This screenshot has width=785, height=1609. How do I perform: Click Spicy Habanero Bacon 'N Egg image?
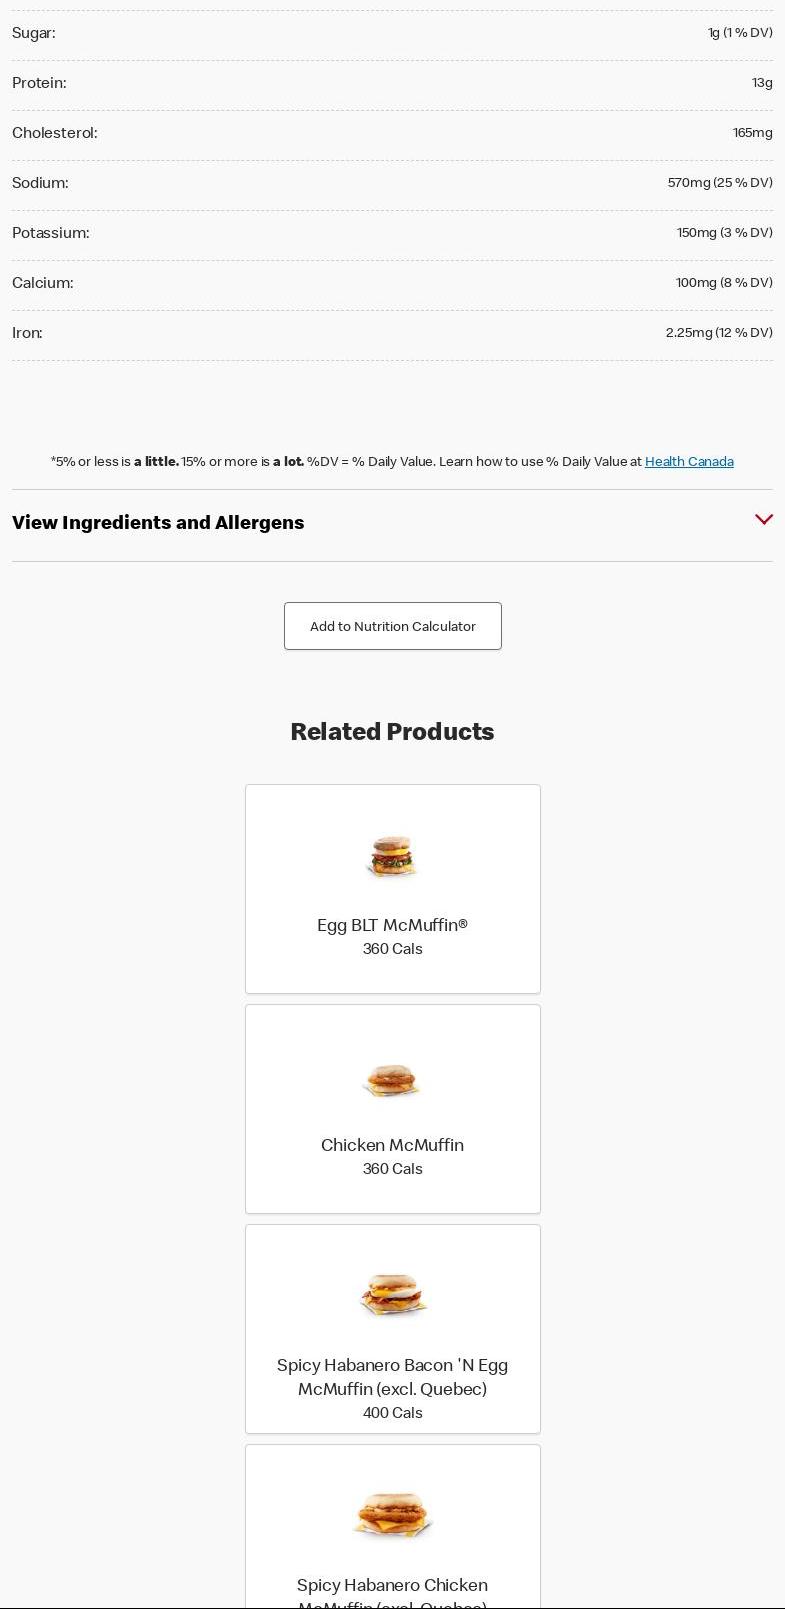(392, 1295)
